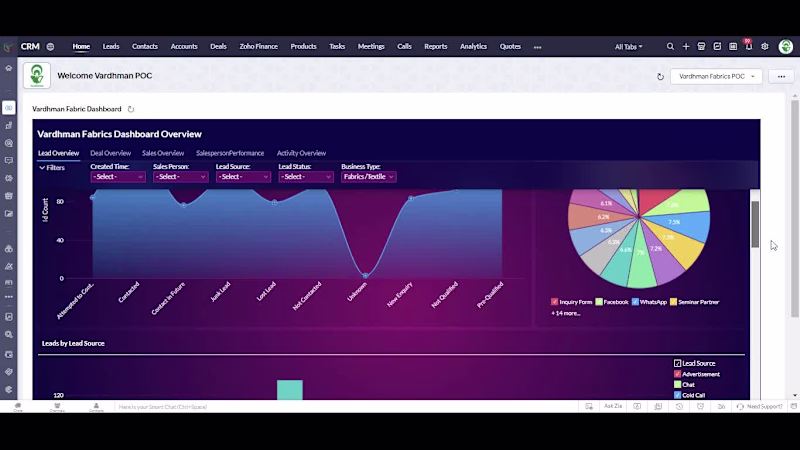Click the user profile avatar at top right
This screenshot has height=450, width=800.
(x=786, y=46)
